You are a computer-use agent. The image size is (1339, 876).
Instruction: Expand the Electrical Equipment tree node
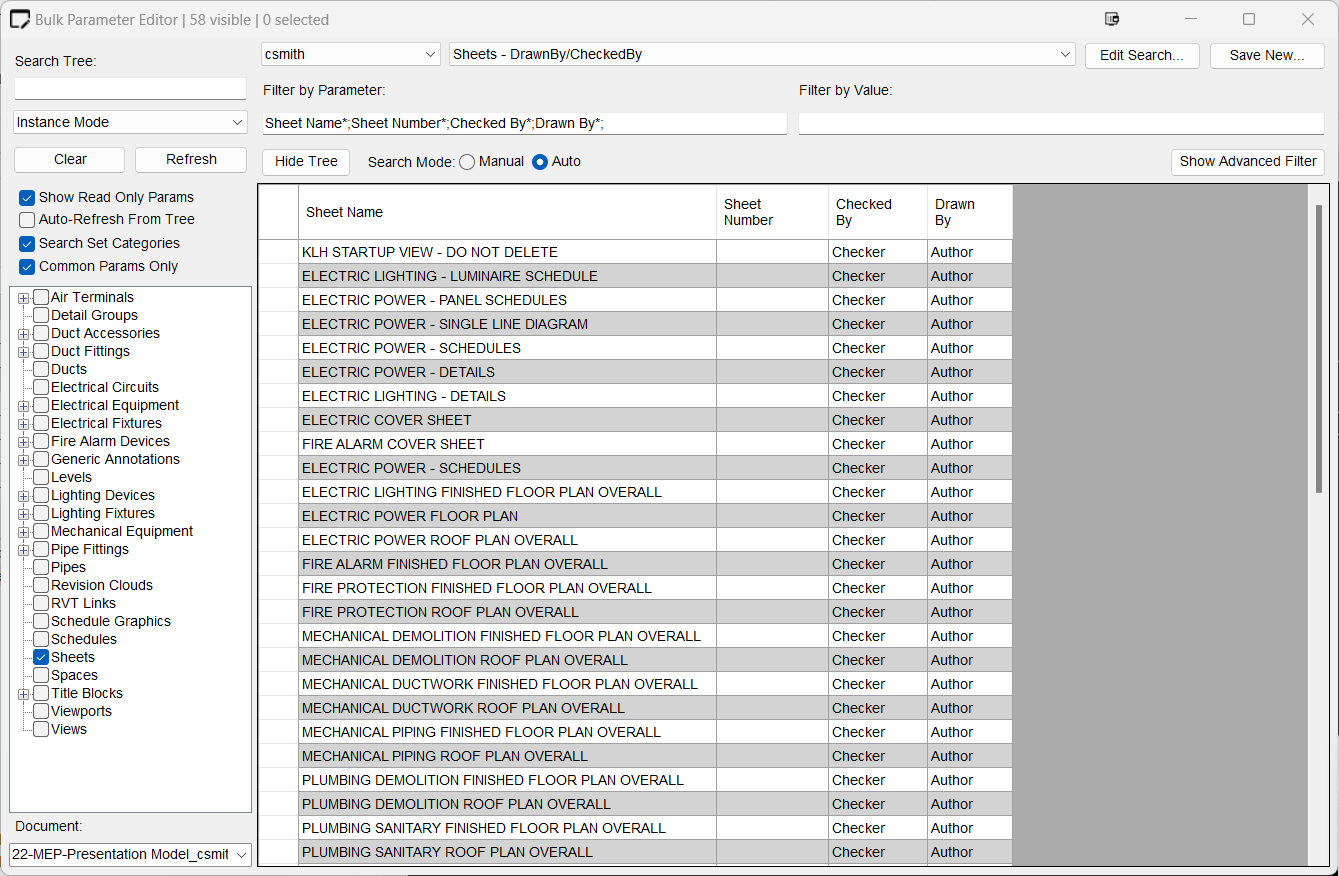pos(23,406)
